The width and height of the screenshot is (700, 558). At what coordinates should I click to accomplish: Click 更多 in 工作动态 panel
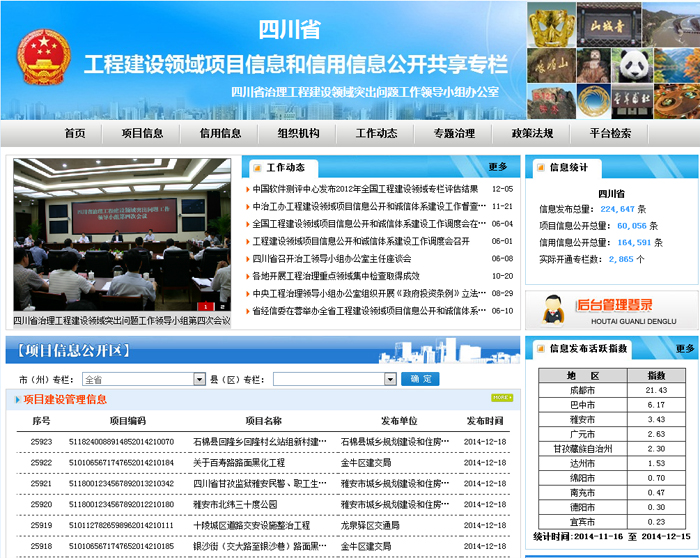coord(498,167)
